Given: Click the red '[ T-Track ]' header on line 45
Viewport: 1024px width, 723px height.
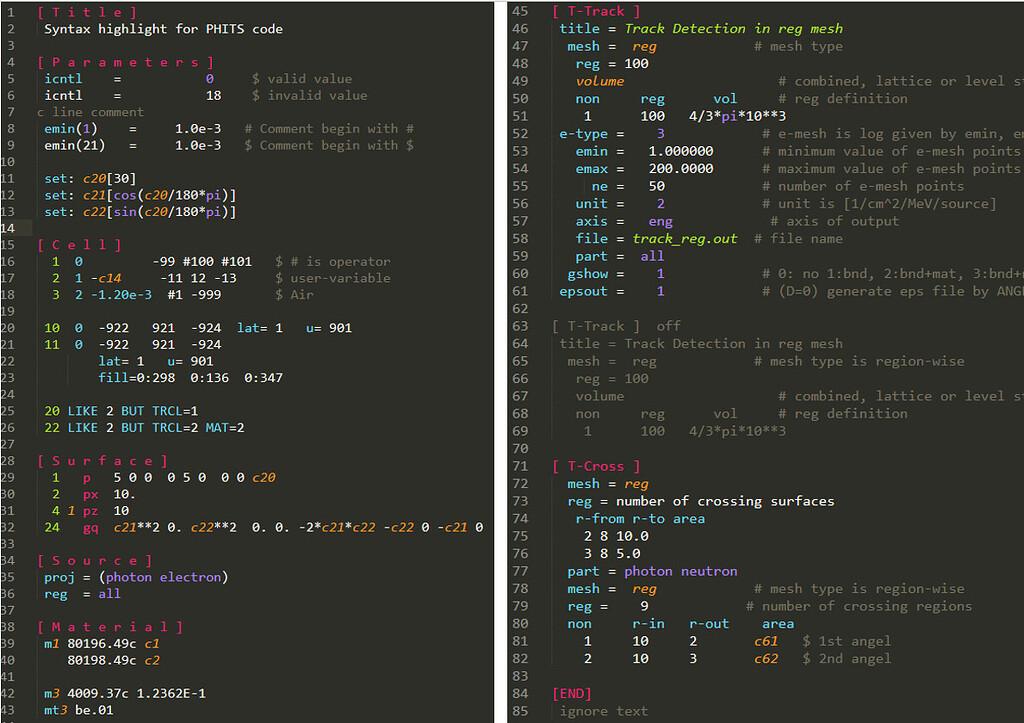Looking at the screenshot, I should [596, 12].
